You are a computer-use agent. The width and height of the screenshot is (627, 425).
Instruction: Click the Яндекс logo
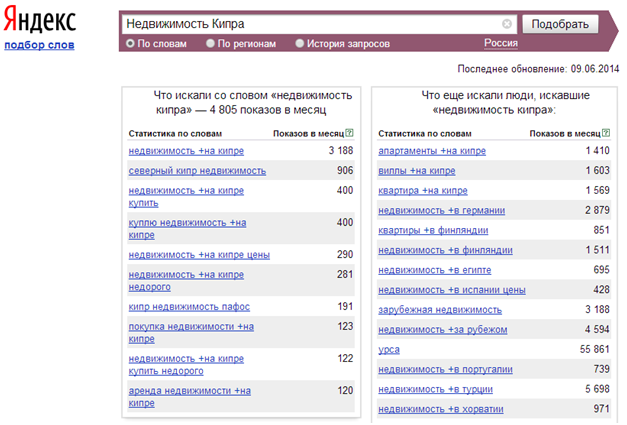tap(40, 19)
